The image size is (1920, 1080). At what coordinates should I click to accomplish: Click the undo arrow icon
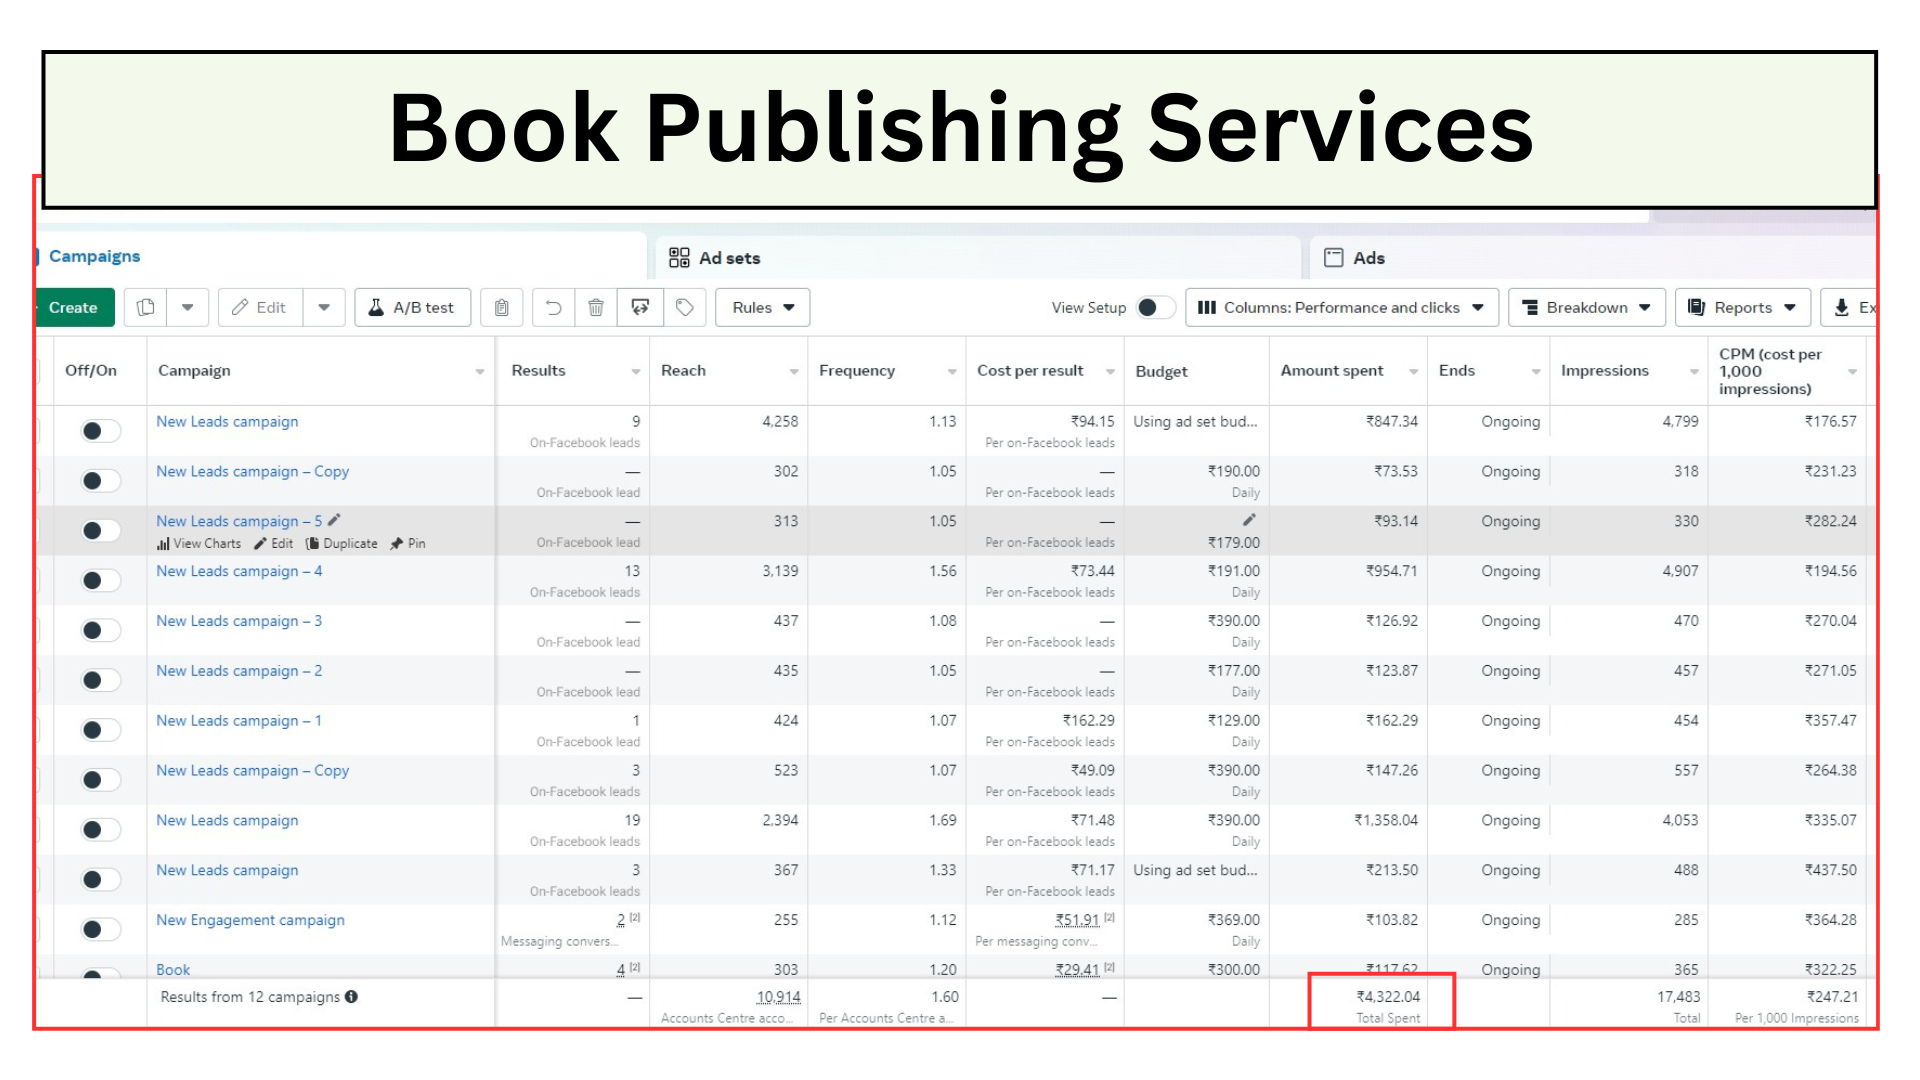click(x=553, y=307)
